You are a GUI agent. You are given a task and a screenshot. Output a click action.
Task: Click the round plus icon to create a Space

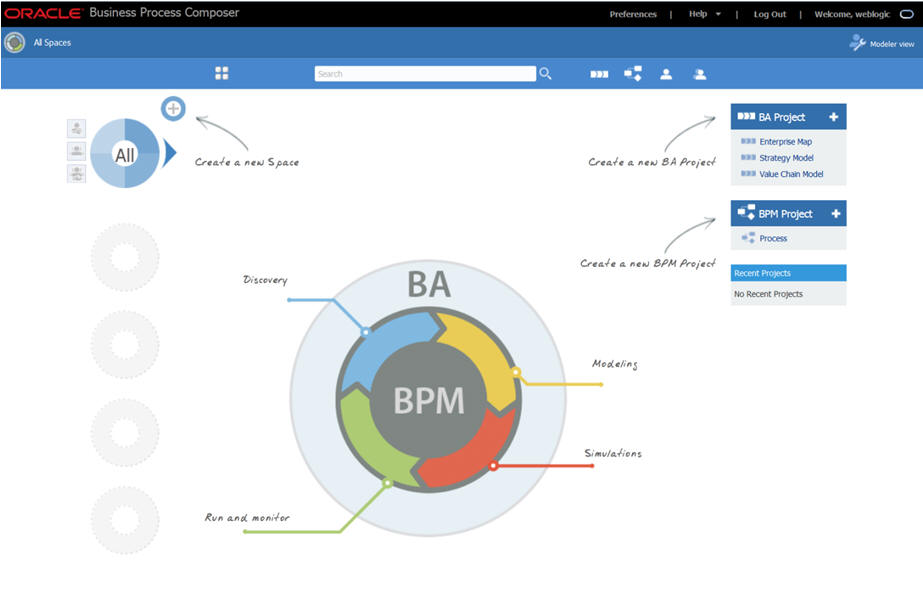173,108
